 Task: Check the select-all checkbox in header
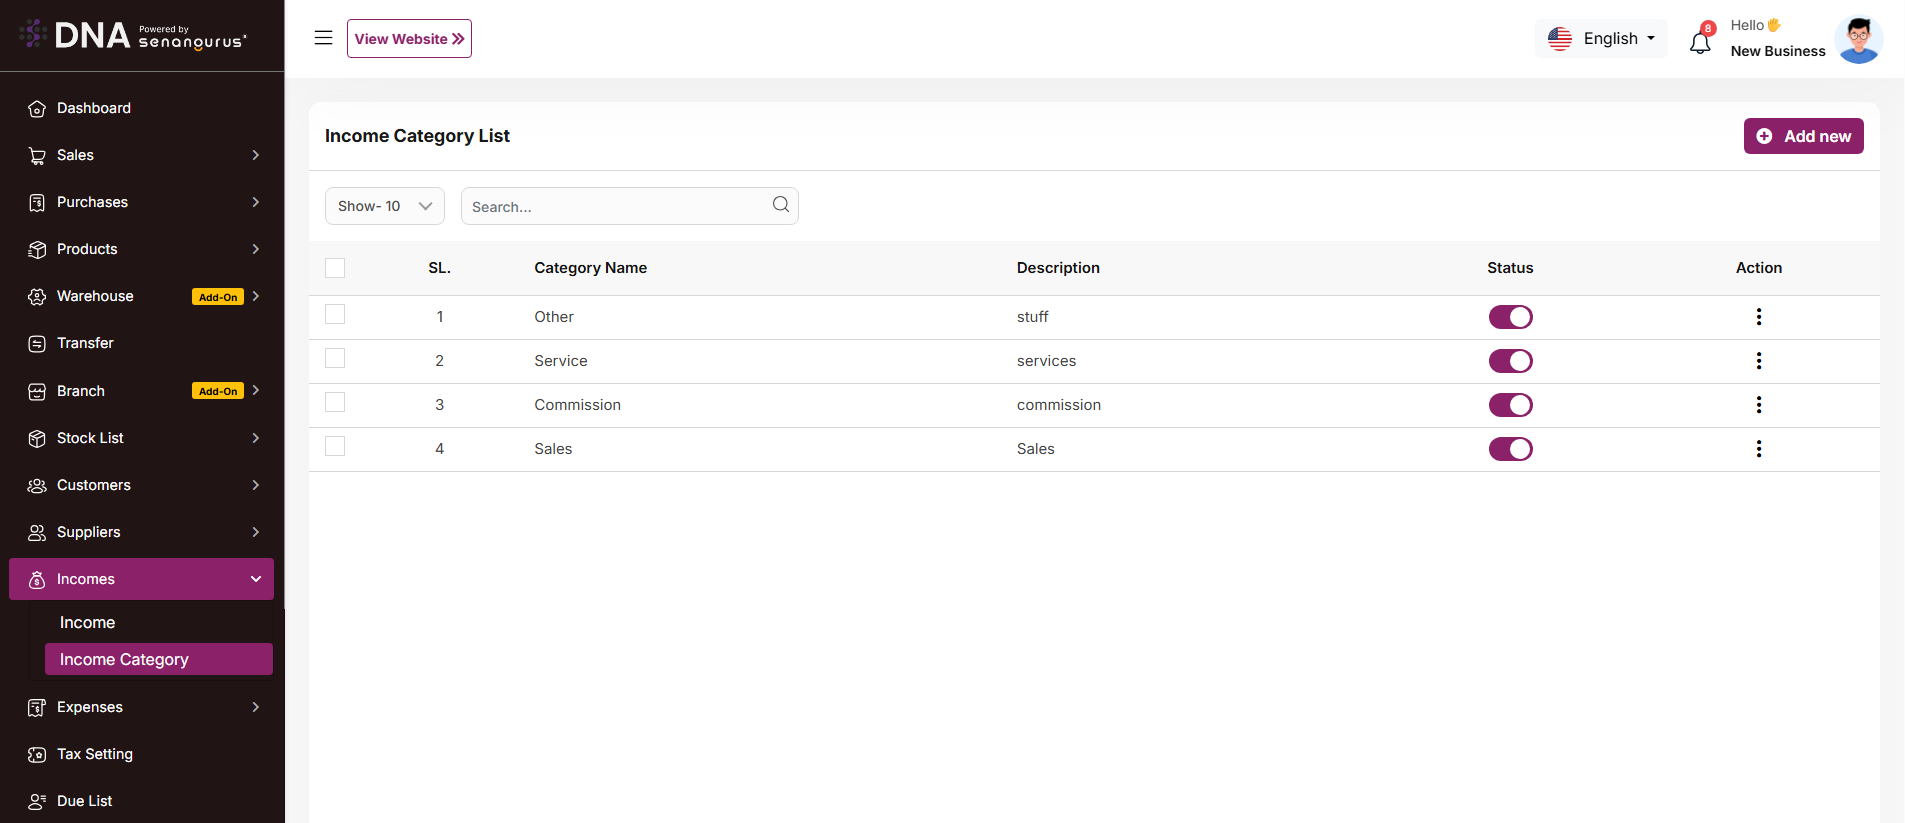[x=335, y=268]
